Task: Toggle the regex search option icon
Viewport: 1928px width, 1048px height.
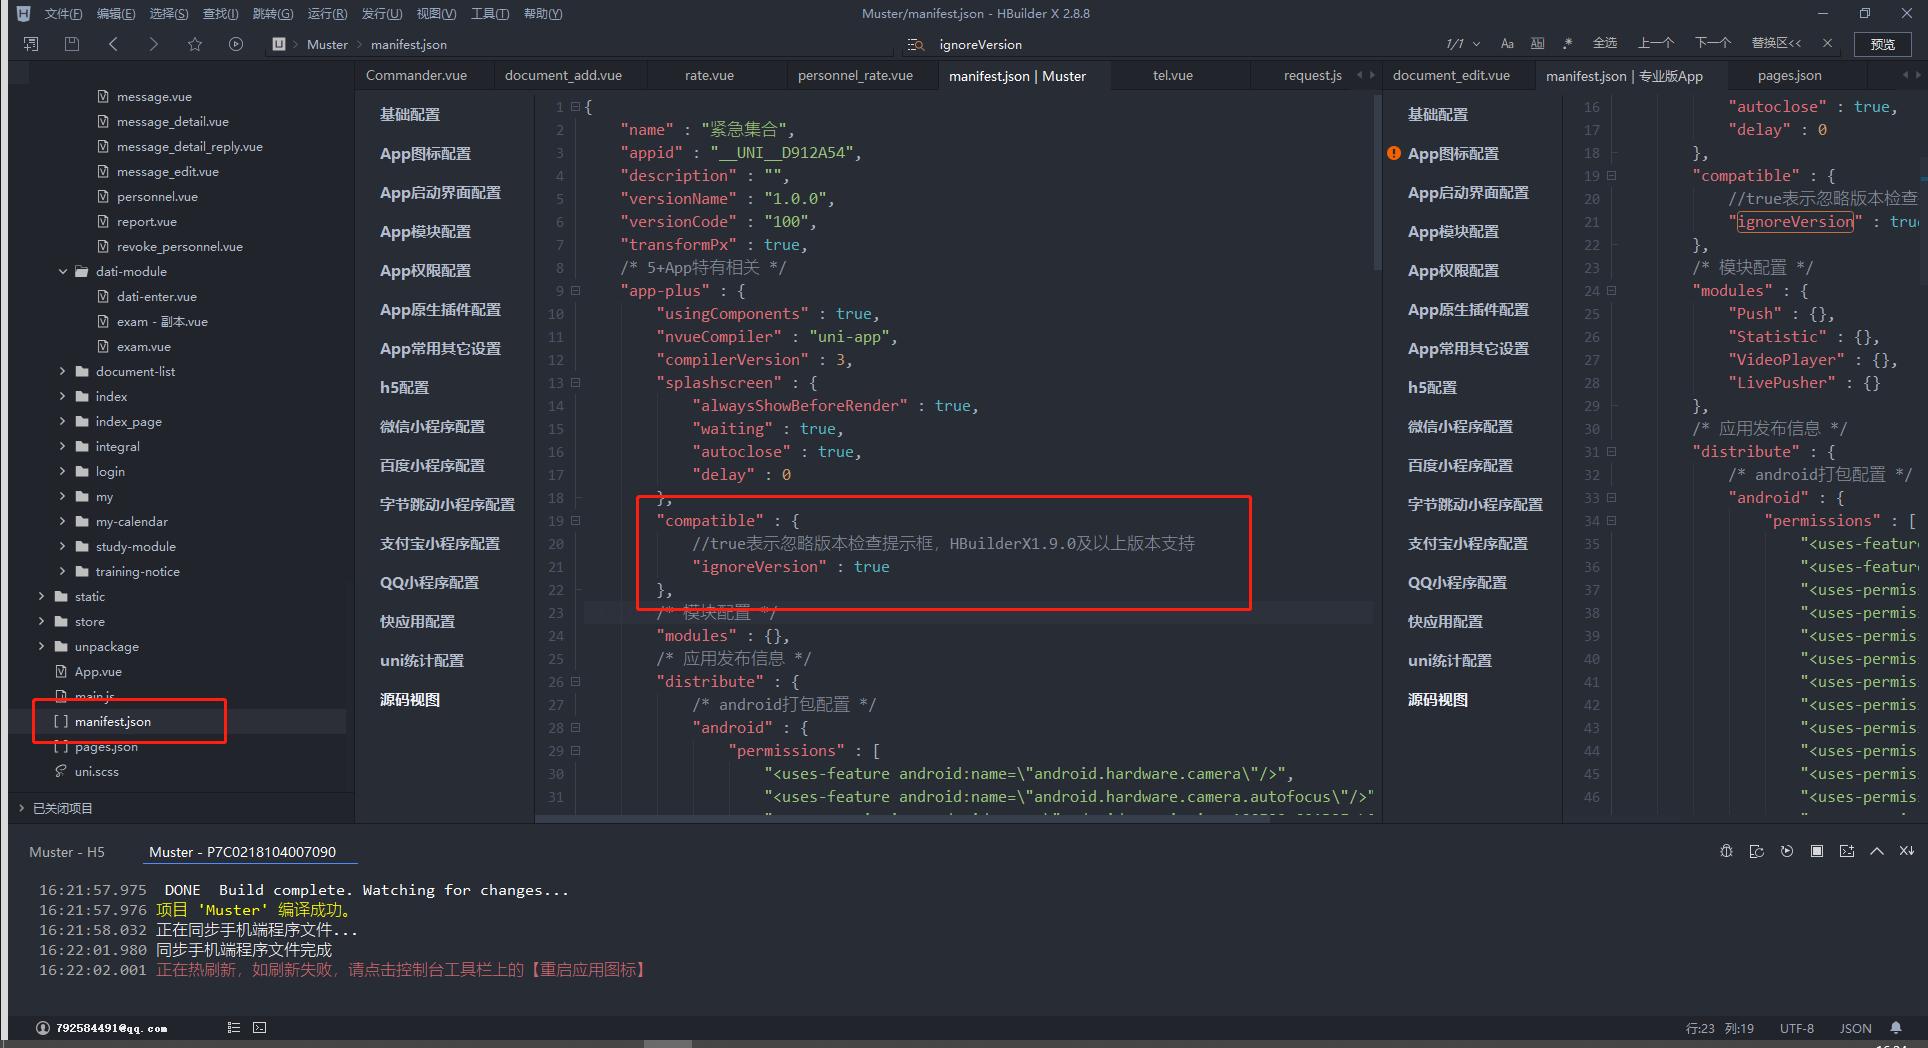Action: 1567,44
